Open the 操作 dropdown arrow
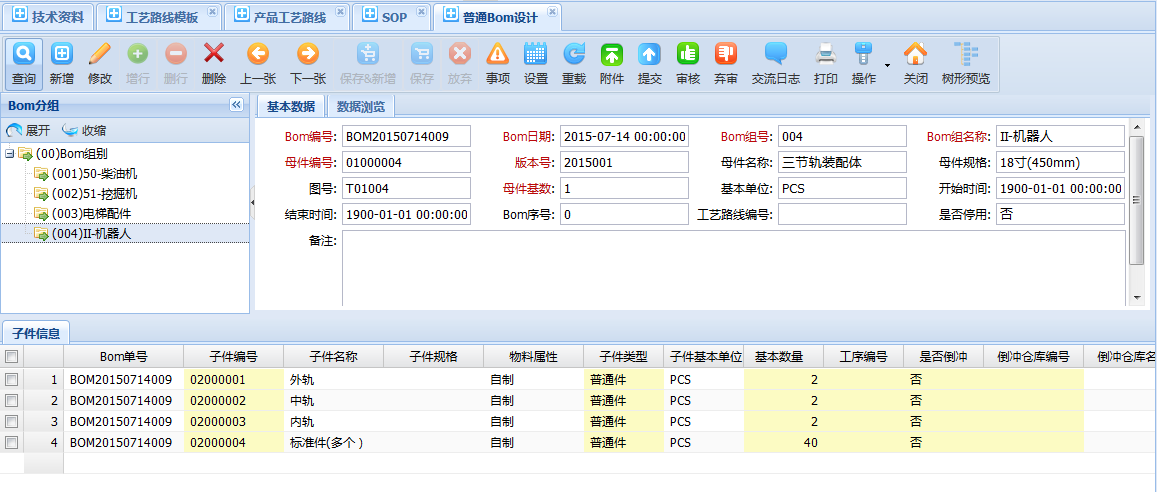 click(885, 66)
